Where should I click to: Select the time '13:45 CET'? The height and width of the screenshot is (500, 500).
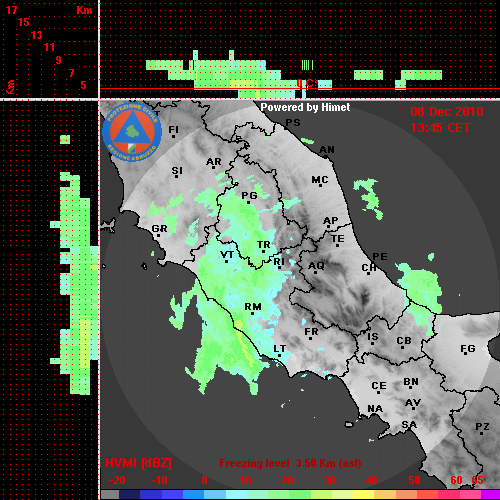pyautogui.click(x=440, y=128)
